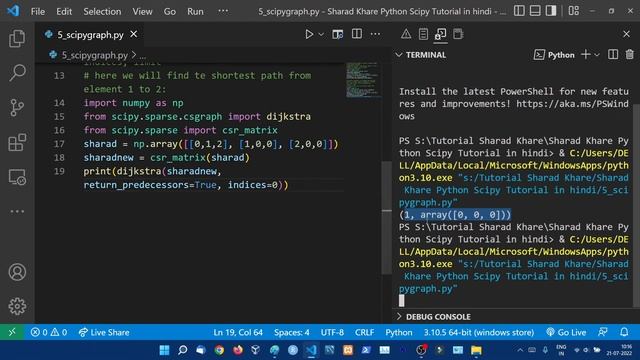Open the View menu
Screen dimensions: 640x360
click(142, 11)
